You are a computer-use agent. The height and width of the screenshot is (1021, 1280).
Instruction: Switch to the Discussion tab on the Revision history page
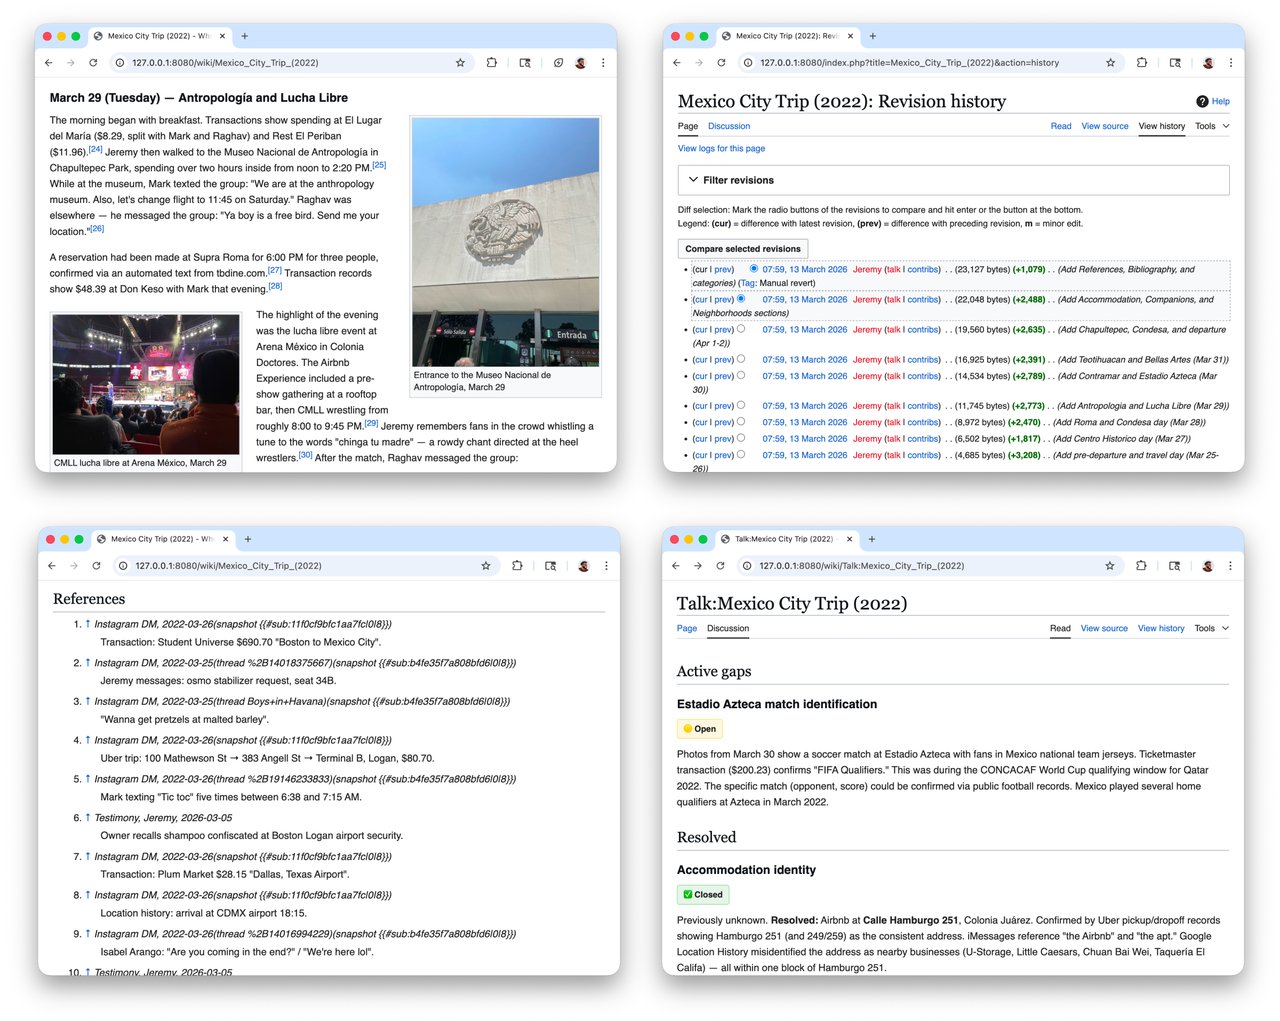(729, 126)
